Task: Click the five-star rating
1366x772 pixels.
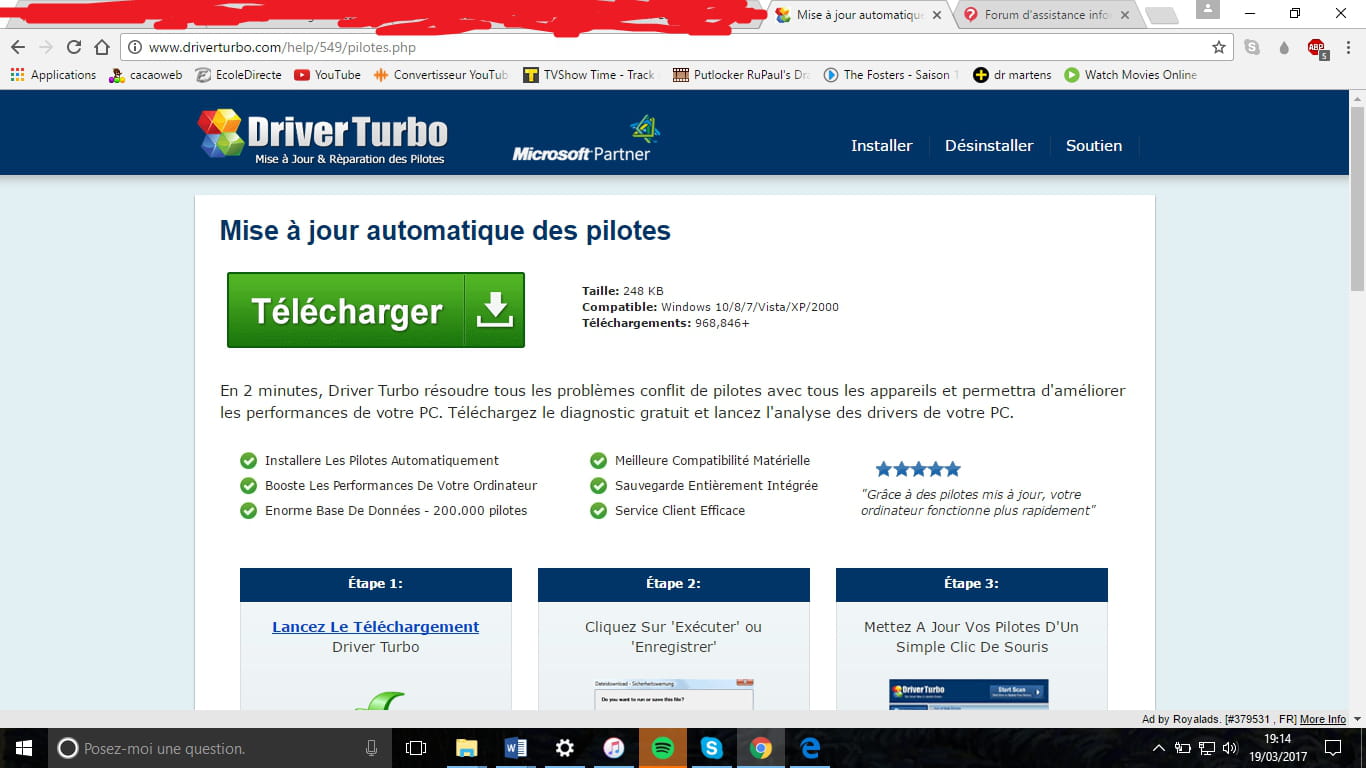Action: [x=918, y=469]
